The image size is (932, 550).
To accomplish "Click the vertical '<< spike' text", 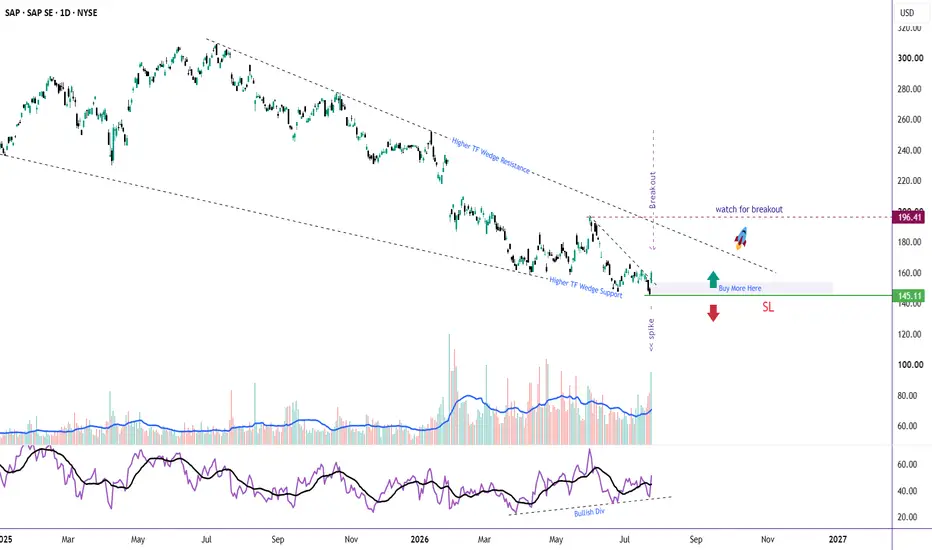I will 651,335.
